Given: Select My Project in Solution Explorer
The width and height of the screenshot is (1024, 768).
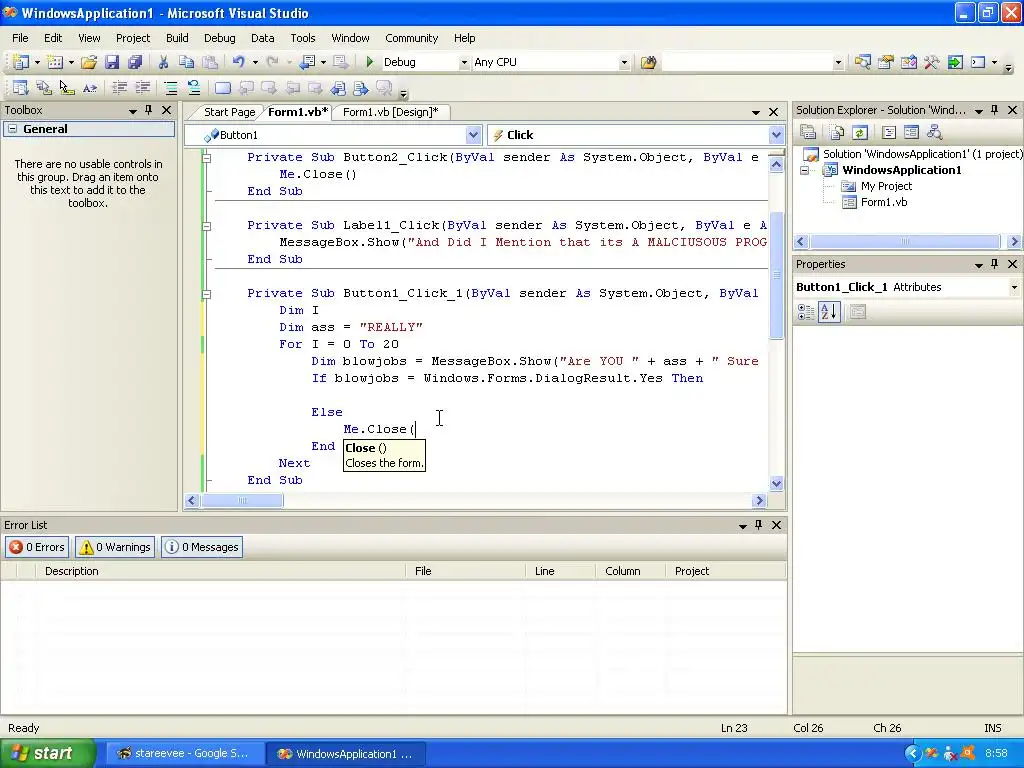Looking at the screenshot, I should 886,186.
